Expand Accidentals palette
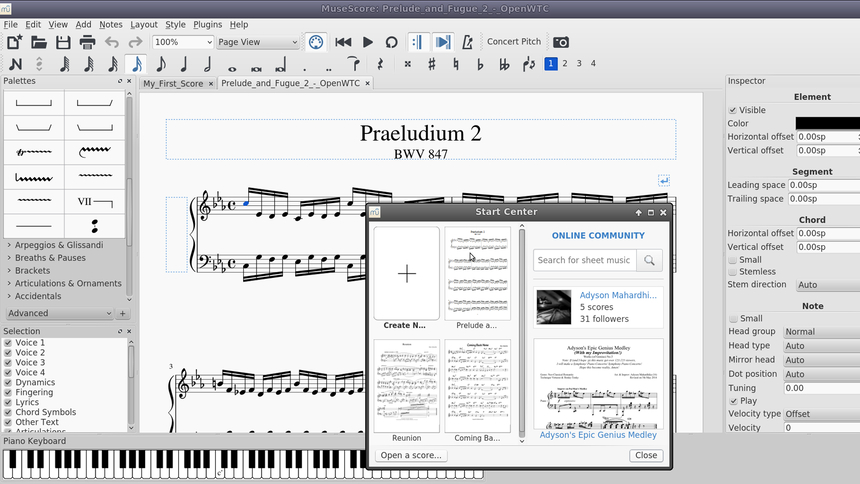This screenshot has height=484, width=860. 38,296
